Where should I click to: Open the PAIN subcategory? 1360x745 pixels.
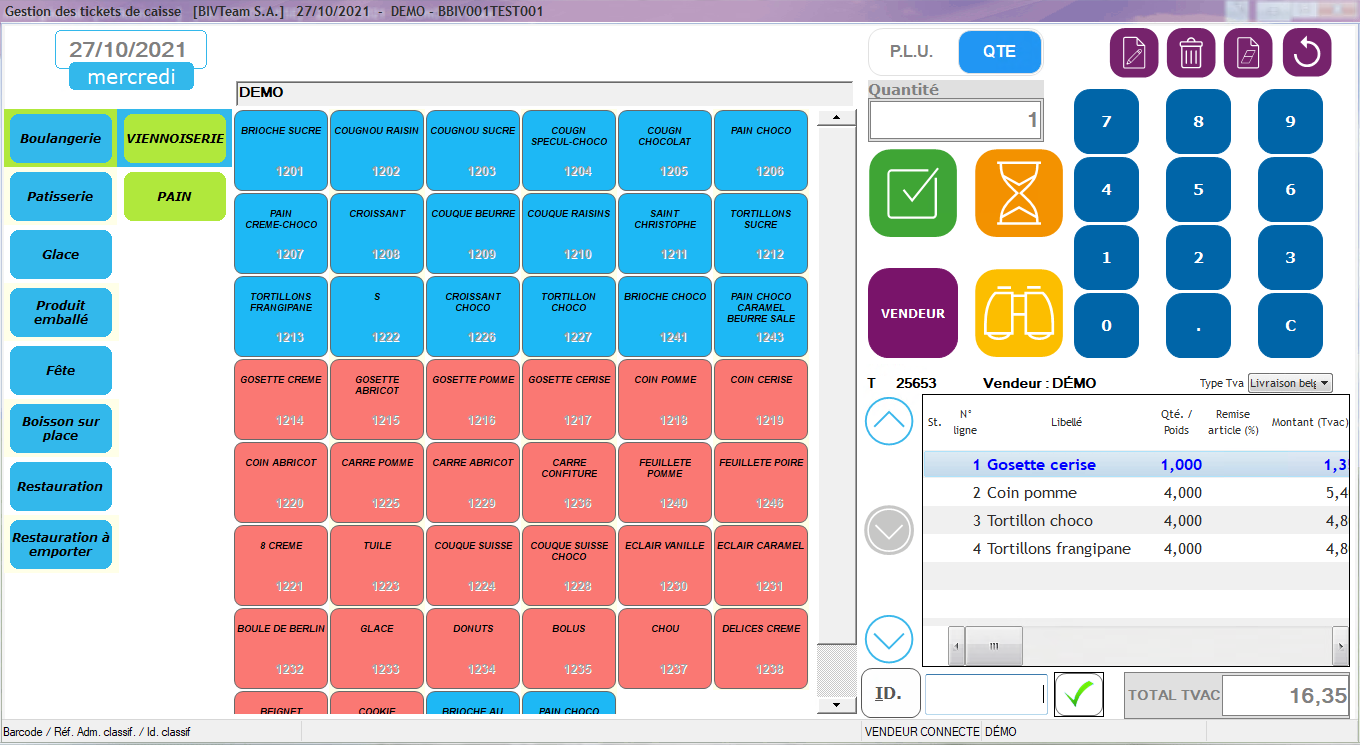tap(174, 197)
